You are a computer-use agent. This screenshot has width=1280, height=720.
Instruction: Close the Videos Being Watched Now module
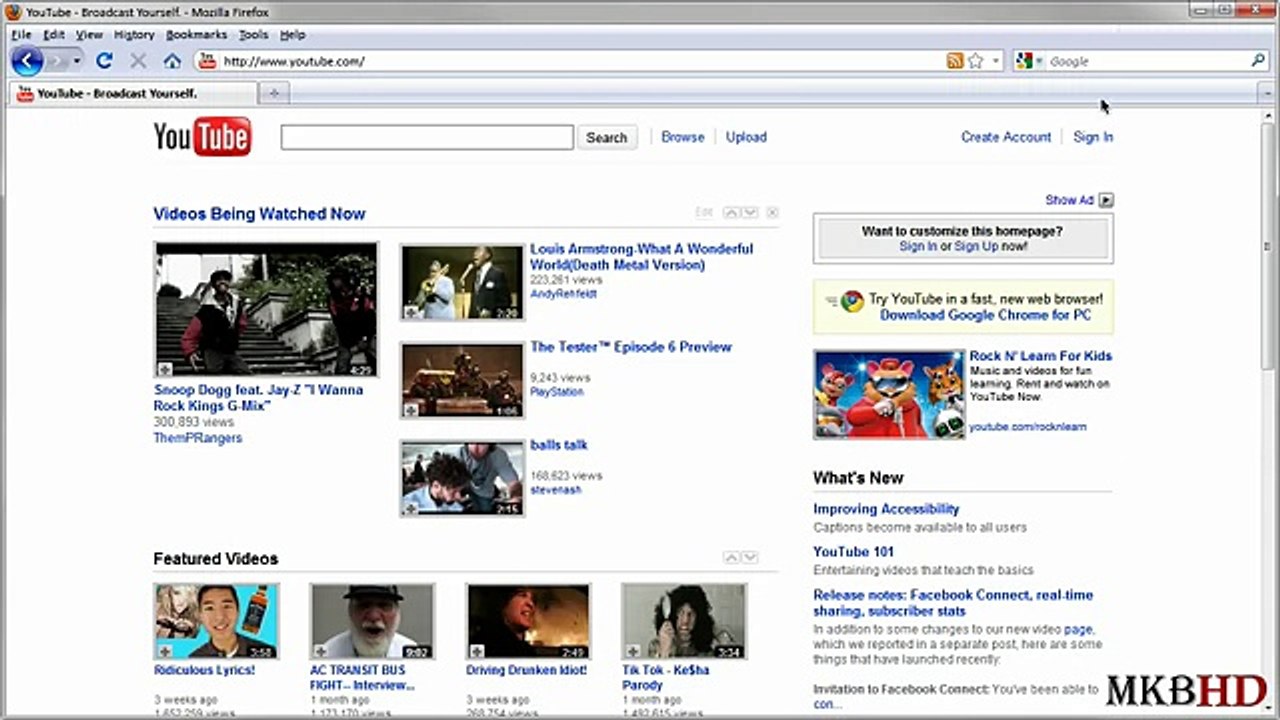pos(772,213)
